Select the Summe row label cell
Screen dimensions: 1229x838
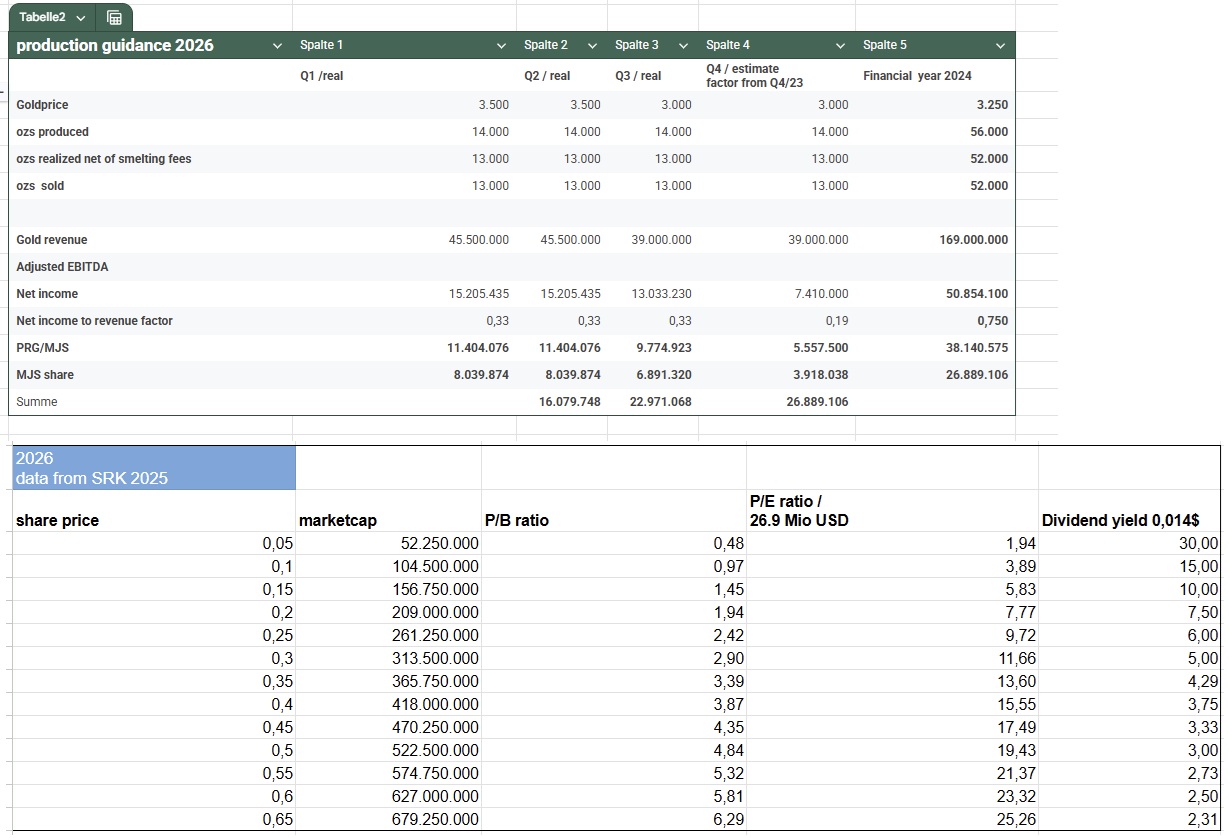coord(37,402)
